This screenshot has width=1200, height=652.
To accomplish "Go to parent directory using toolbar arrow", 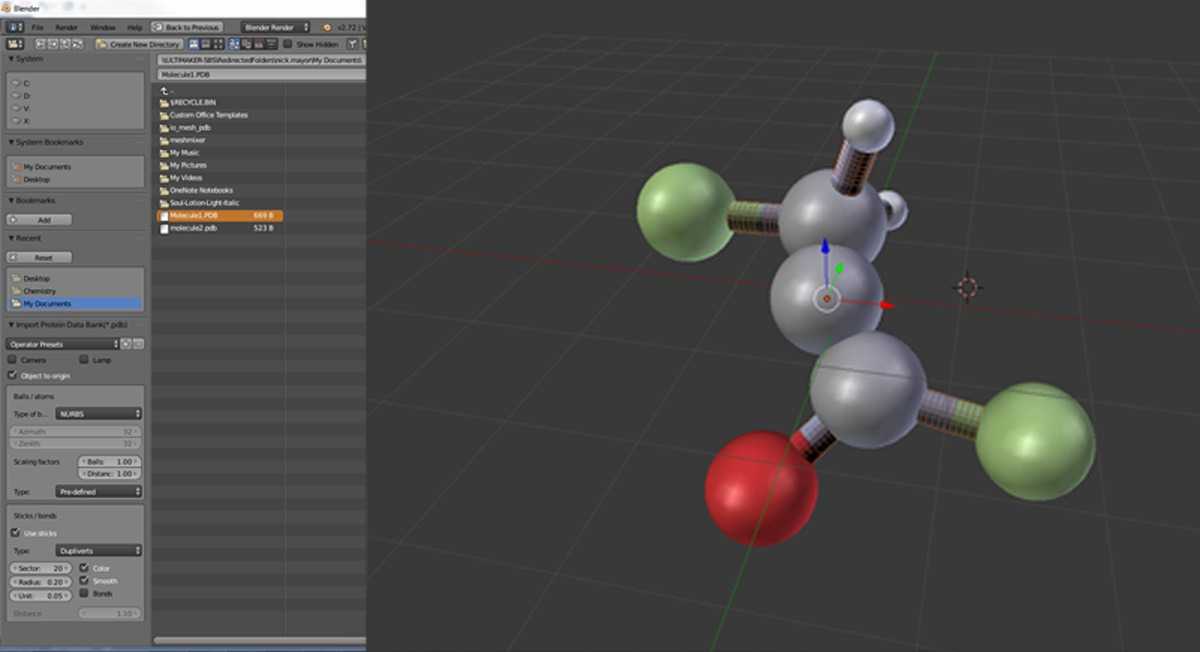I will pyautogui.click(x=65, y=44).
